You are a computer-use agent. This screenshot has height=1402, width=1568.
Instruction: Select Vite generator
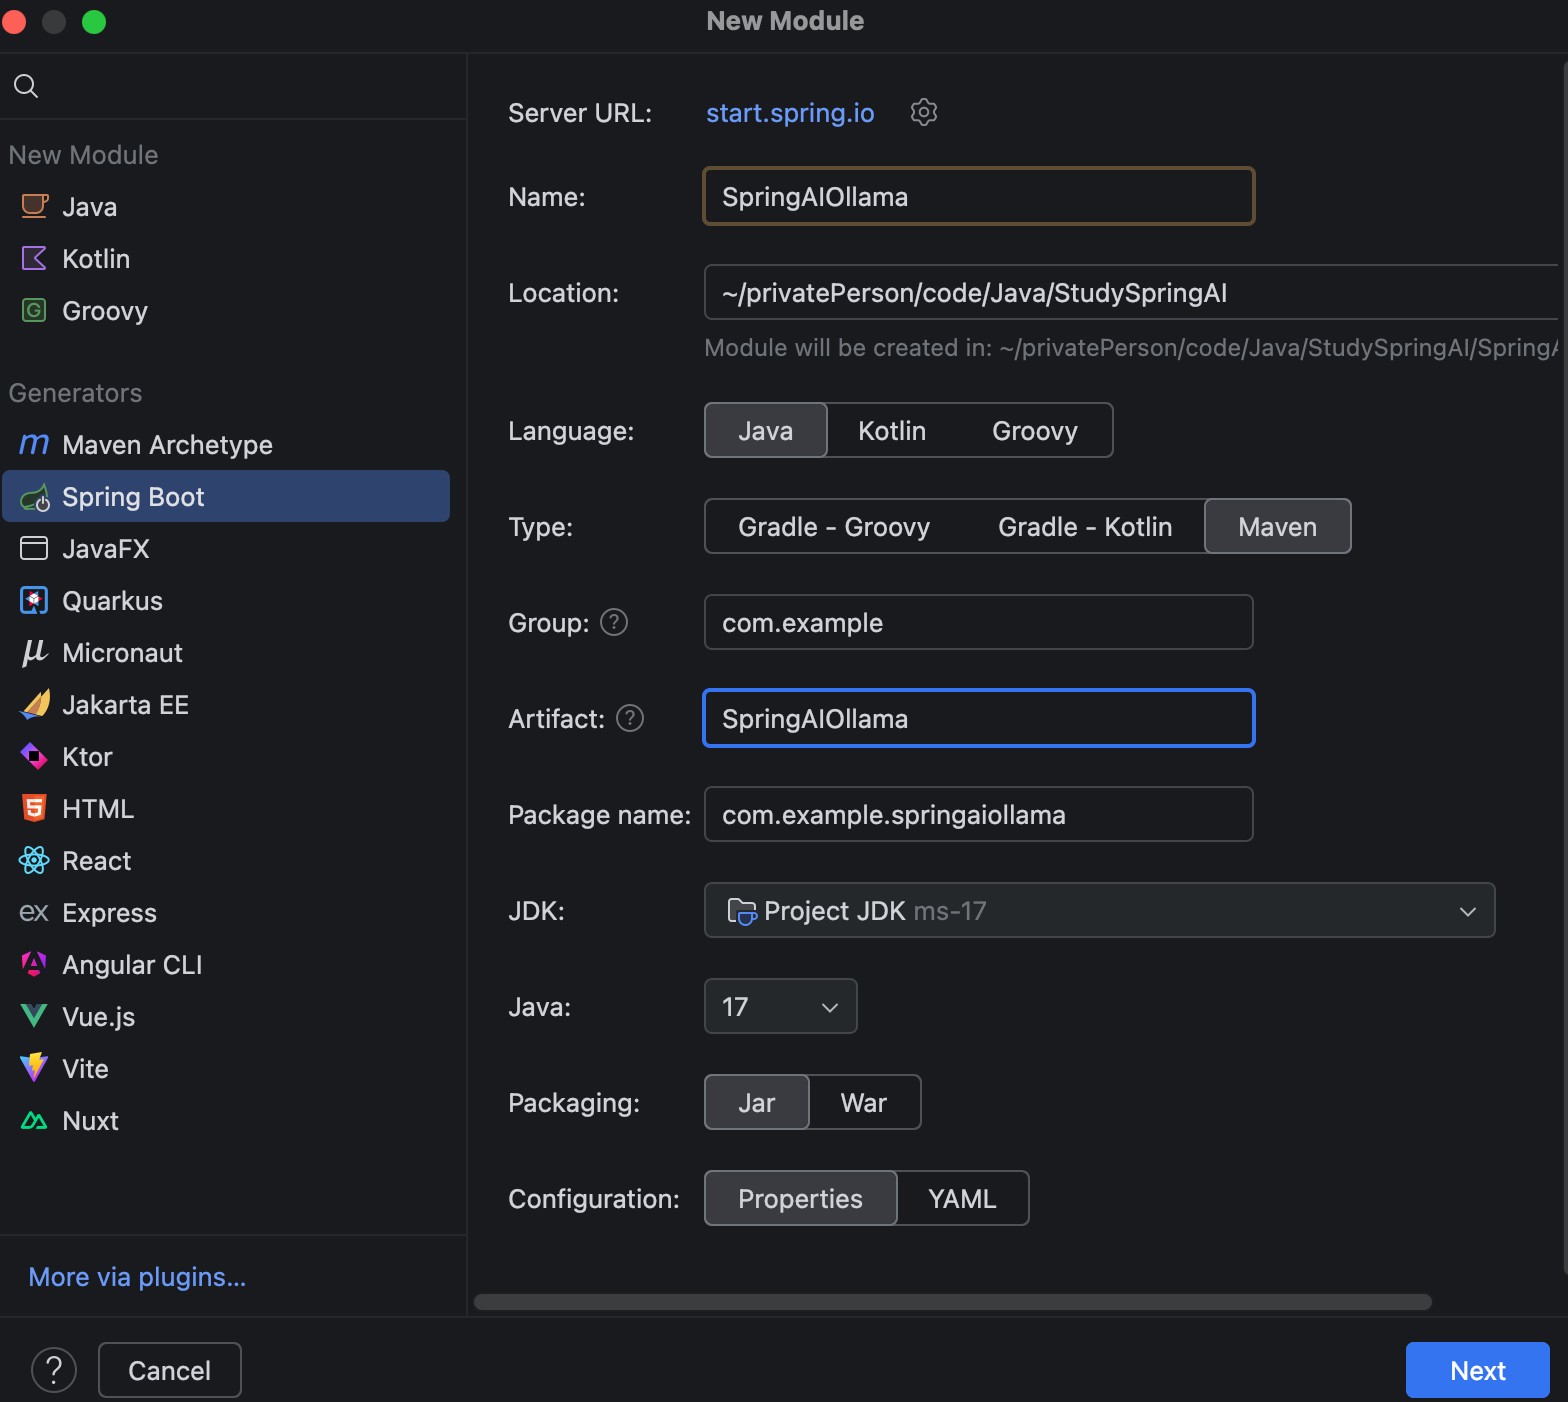(226, 1068)
